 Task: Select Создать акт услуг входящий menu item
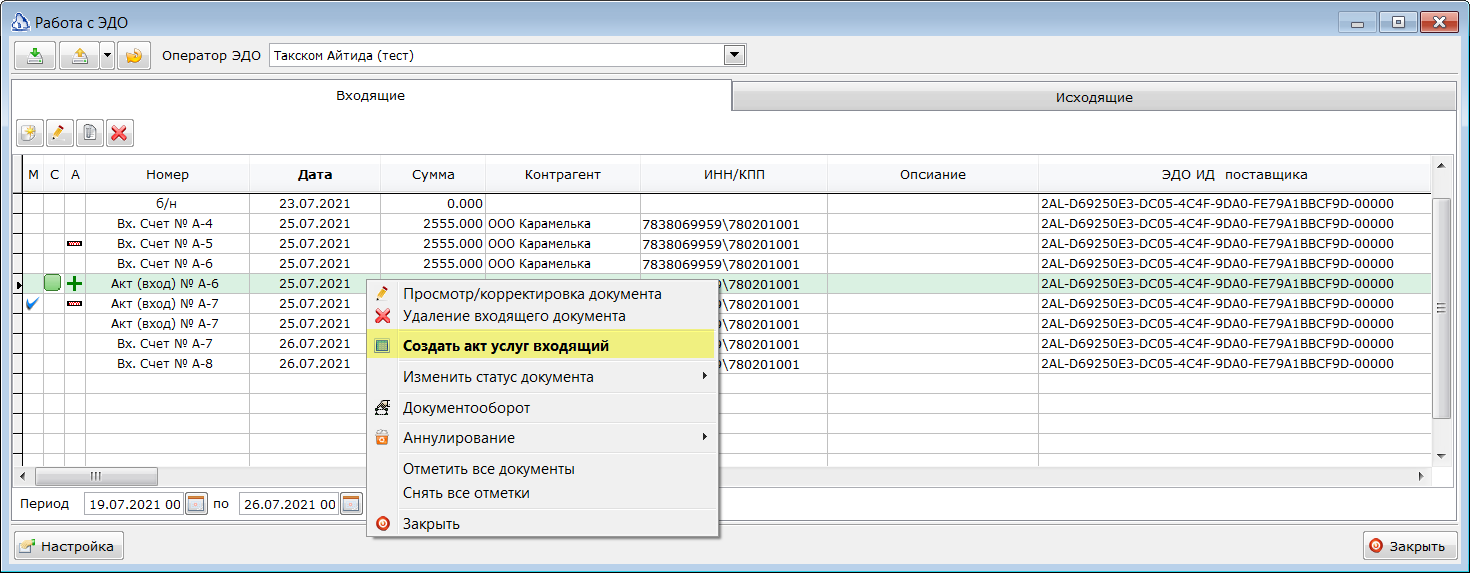tap(543, 346)
